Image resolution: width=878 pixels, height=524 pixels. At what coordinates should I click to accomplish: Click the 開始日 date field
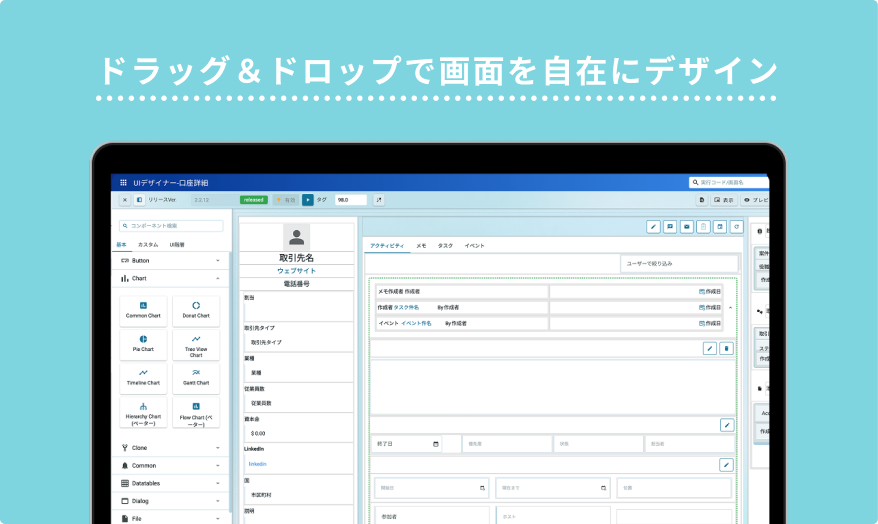pos(431,488)
